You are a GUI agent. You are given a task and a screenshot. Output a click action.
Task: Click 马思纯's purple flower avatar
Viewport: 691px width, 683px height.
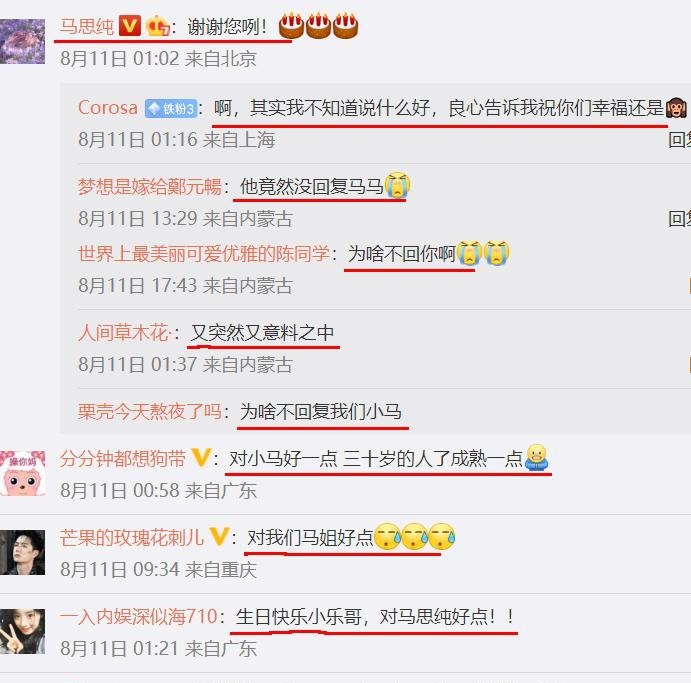tap(22, 41)
